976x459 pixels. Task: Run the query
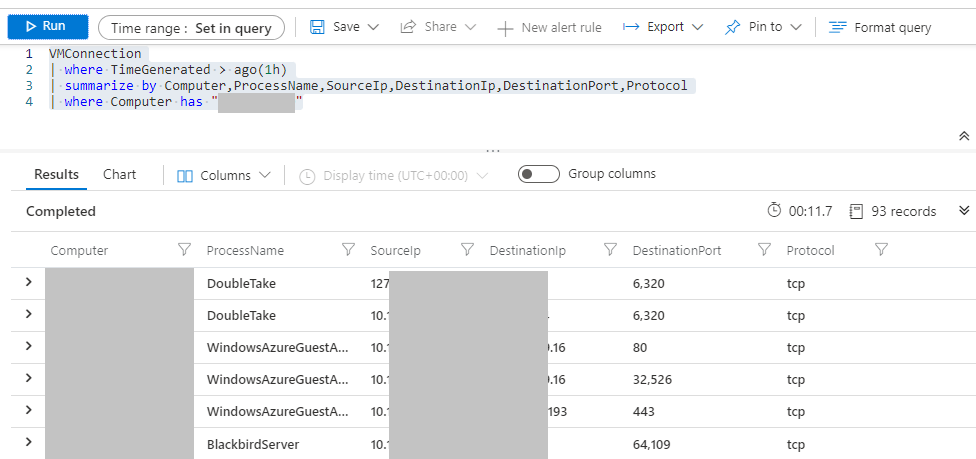pyautogui.click(x=44, y=26)
